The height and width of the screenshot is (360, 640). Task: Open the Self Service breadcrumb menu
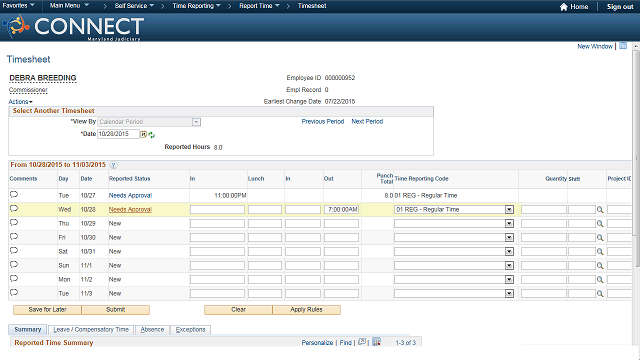click(x=134, y=6)
